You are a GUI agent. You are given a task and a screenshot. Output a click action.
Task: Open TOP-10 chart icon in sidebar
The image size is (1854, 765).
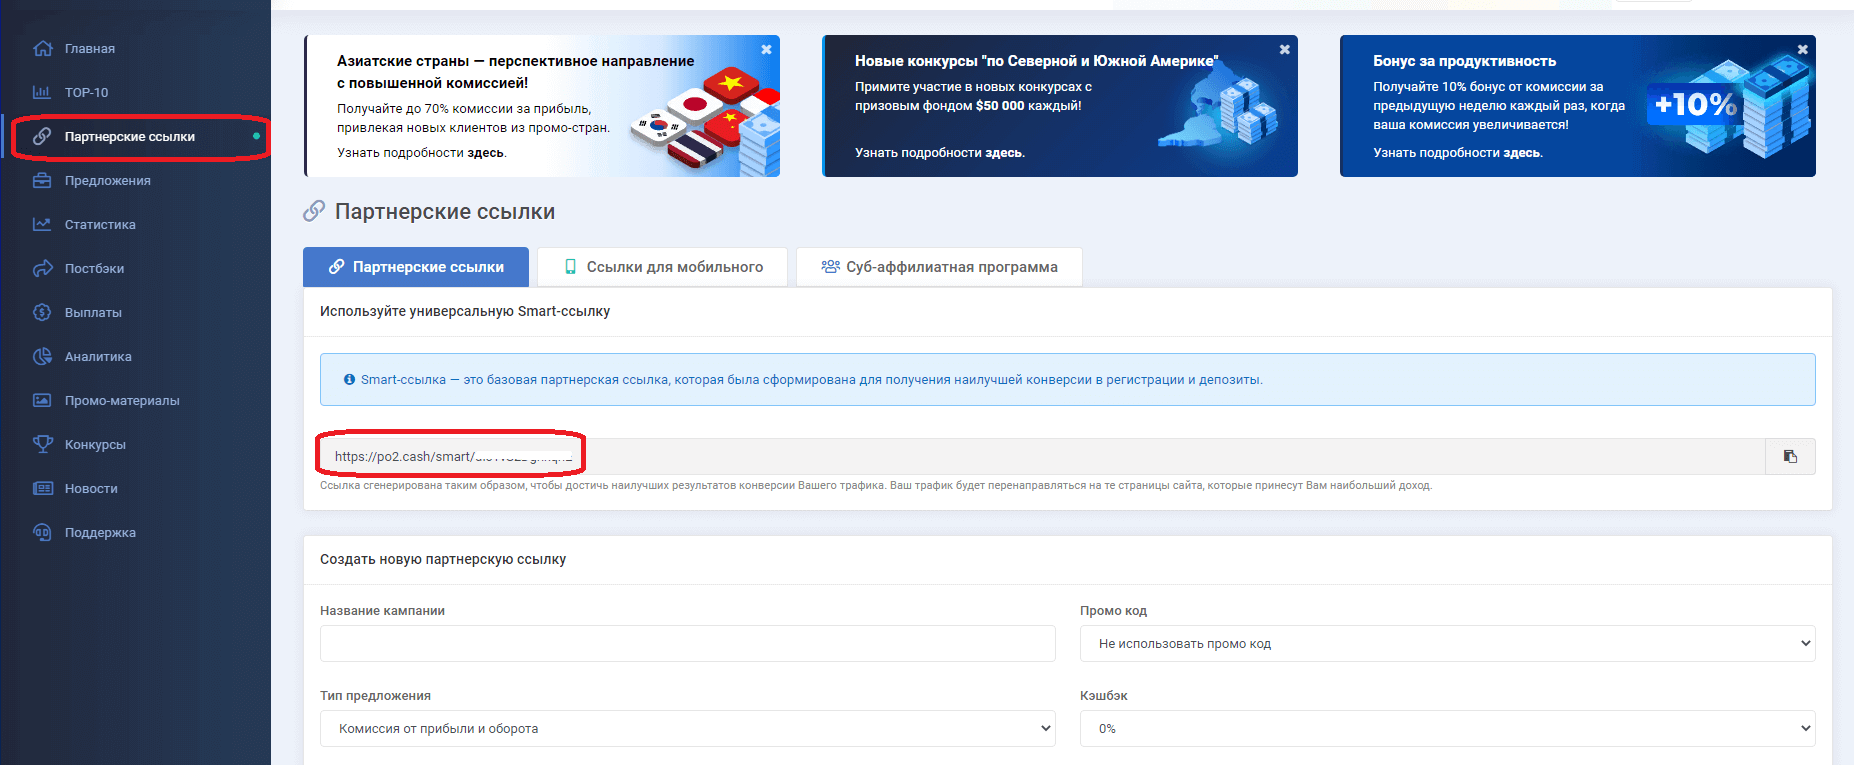[42, 92]
